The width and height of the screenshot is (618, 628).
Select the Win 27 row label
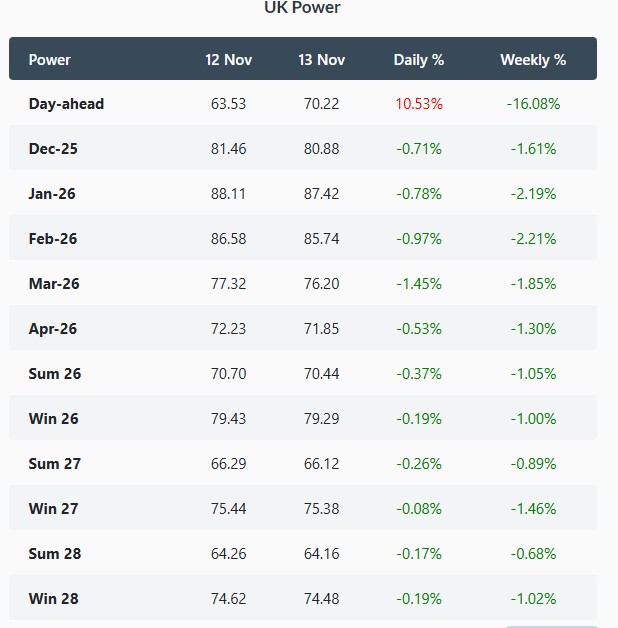pyautogui.click(x=54, y=509)
